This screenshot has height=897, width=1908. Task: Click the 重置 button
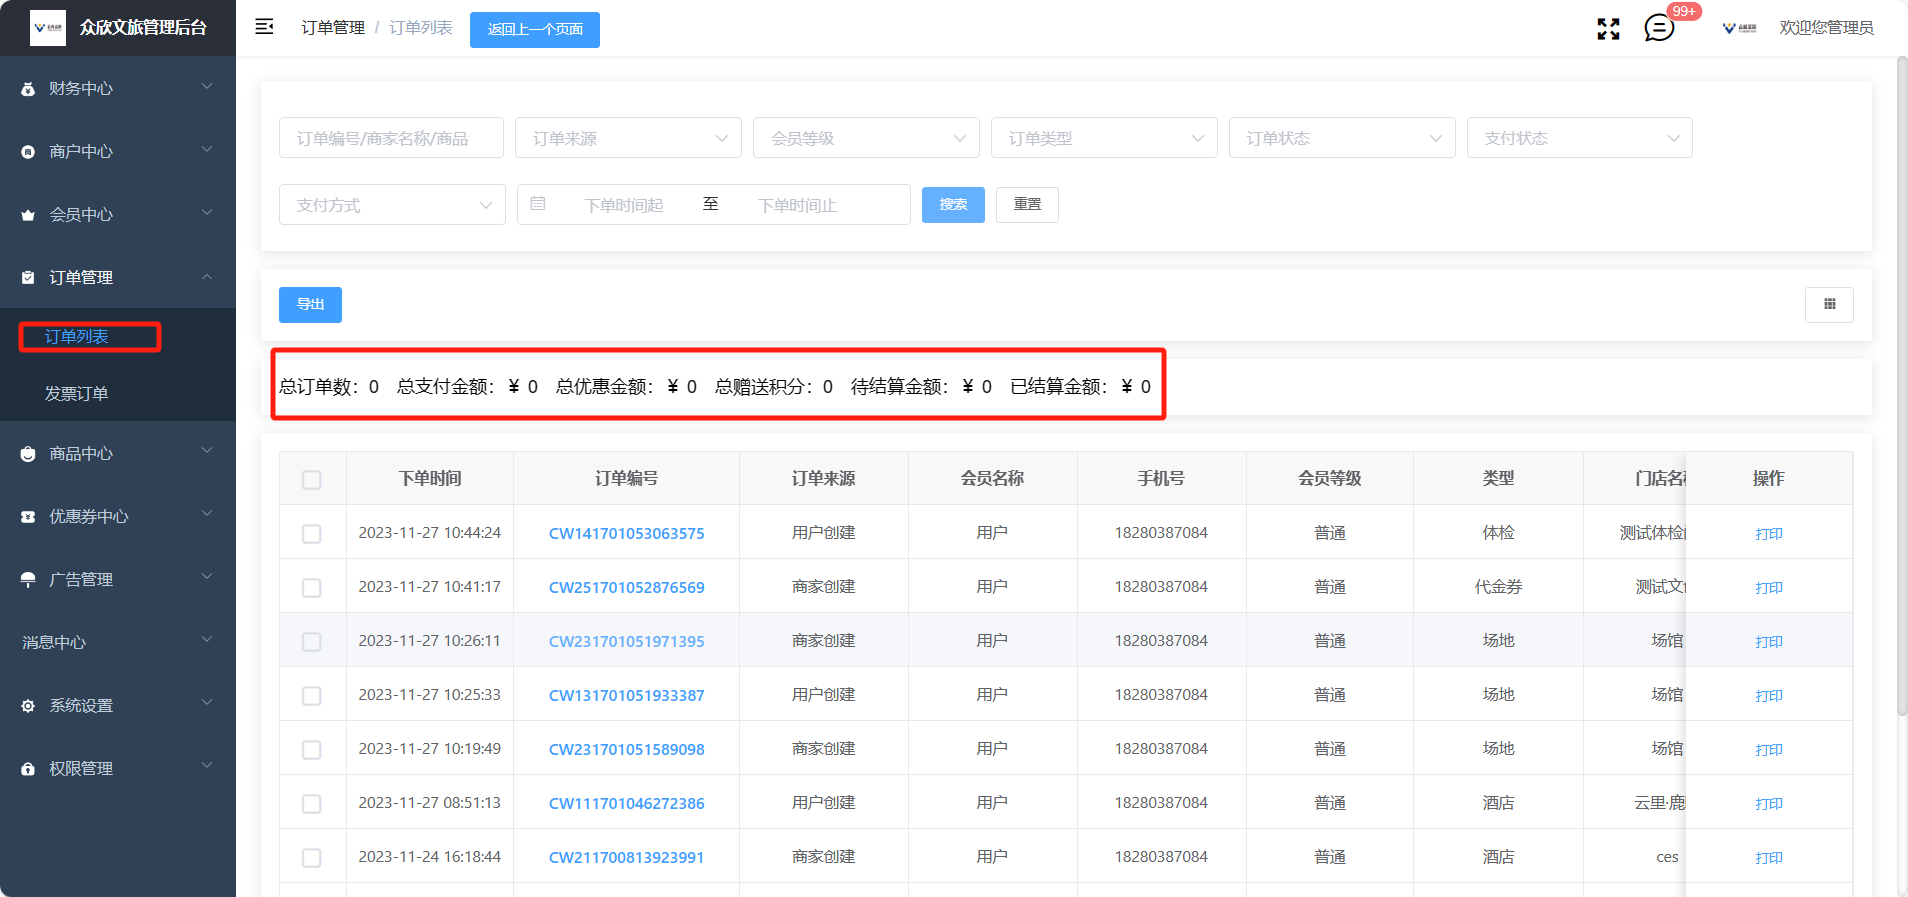coord(1027,204)
